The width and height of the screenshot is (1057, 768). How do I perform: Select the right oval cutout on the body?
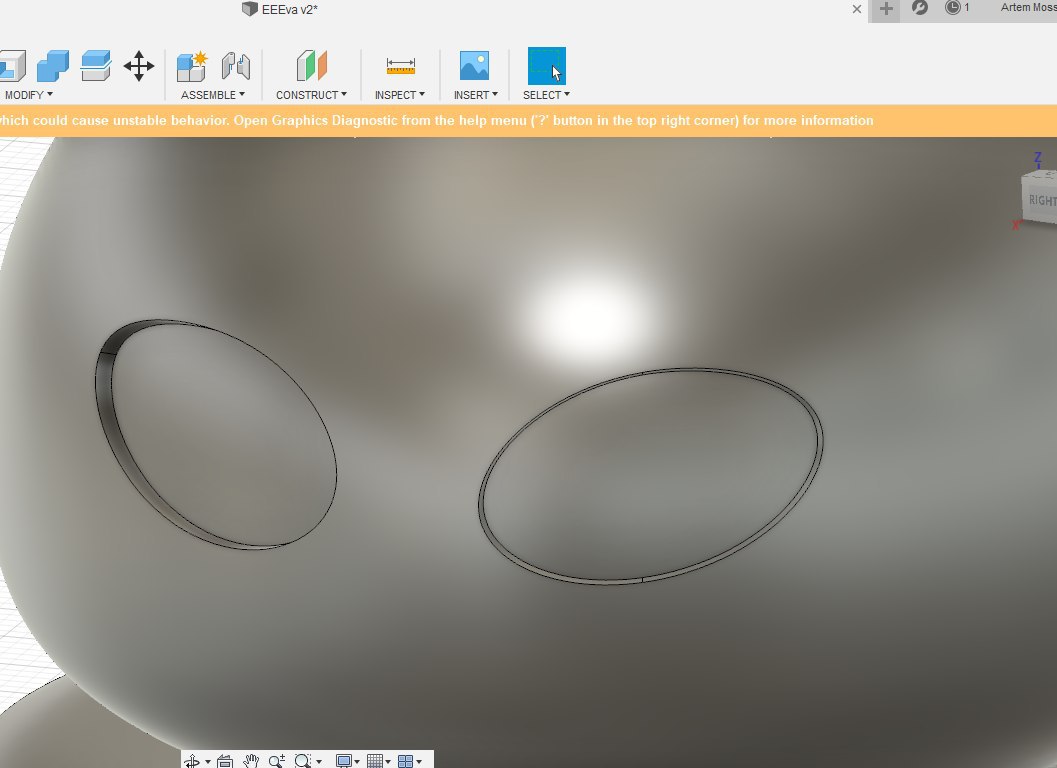pos(651,475)
